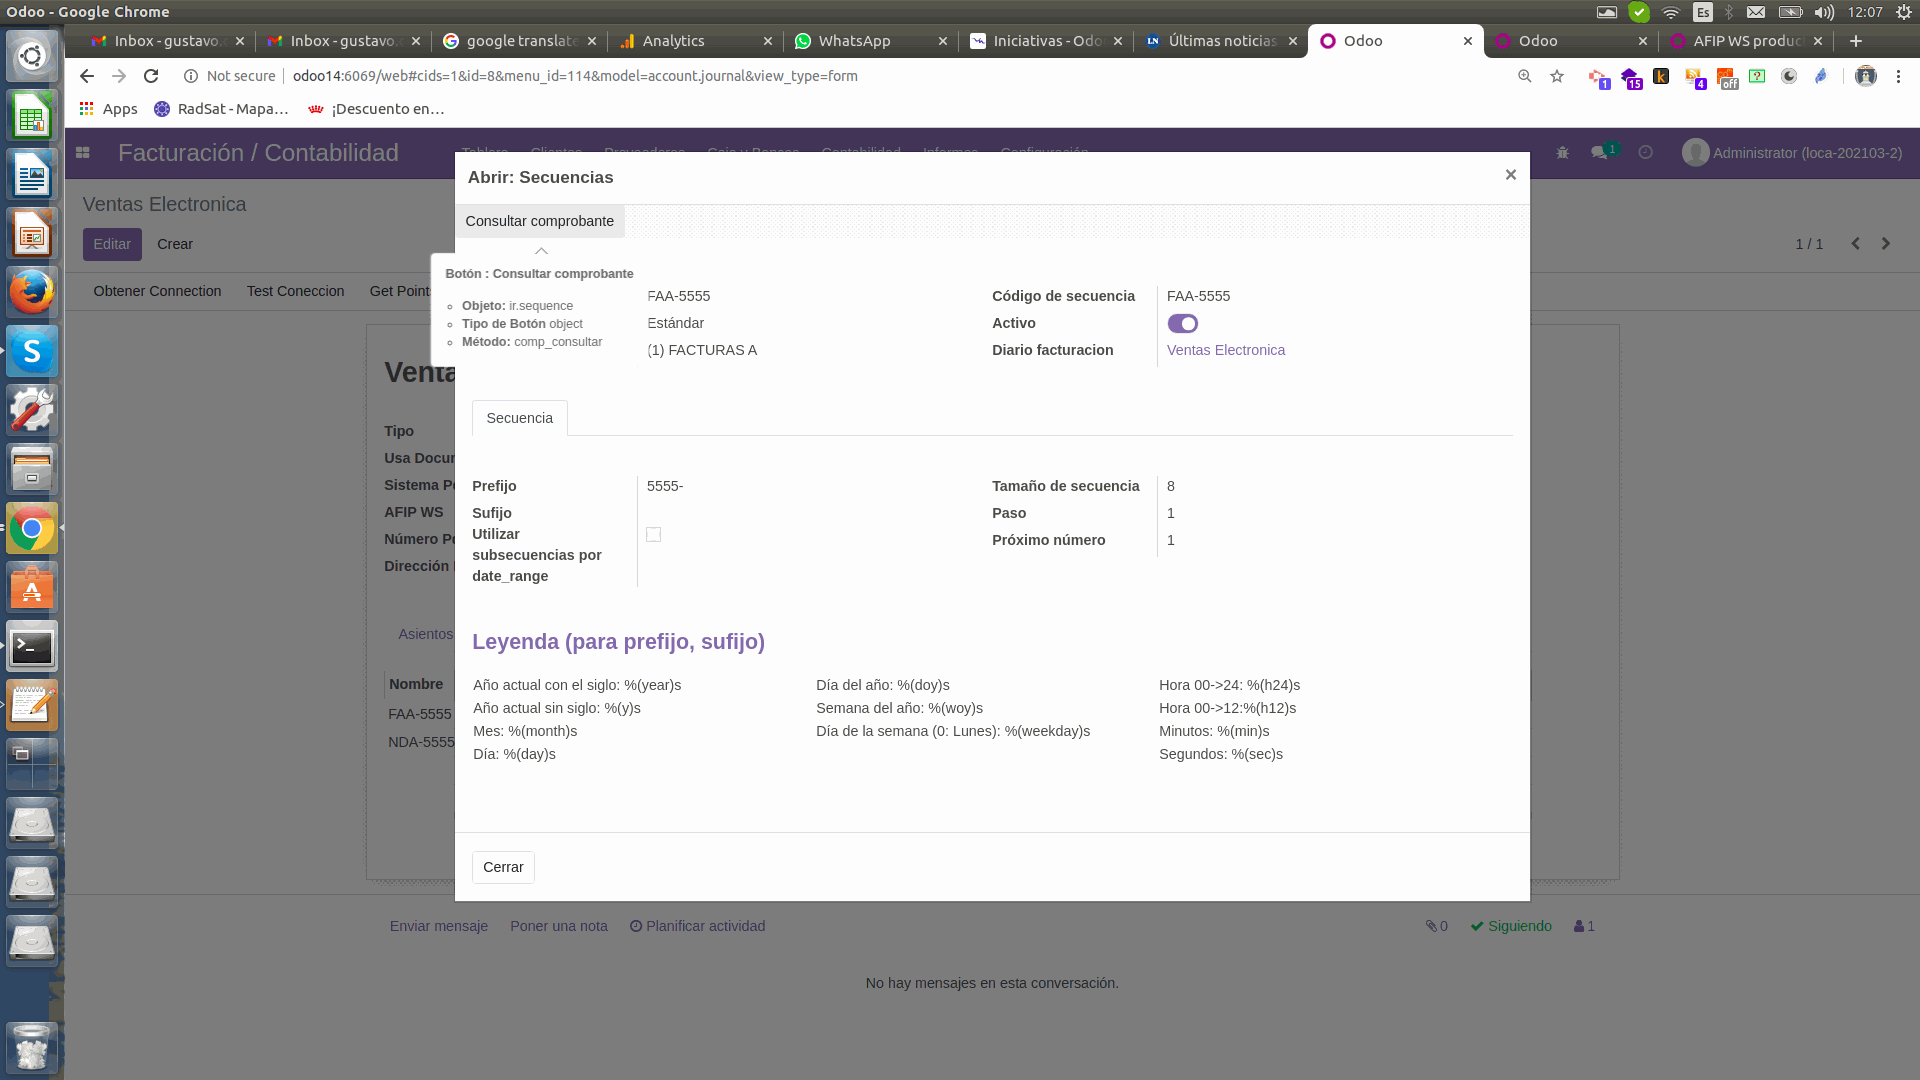Switch to the Analytics tab

click(693, 41)
